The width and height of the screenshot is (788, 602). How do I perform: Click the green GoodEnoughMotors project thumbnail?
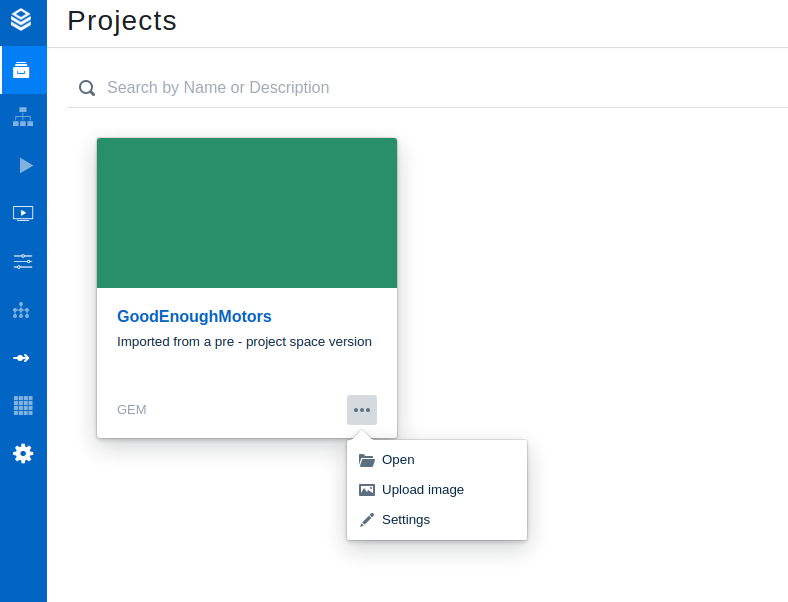246,213
